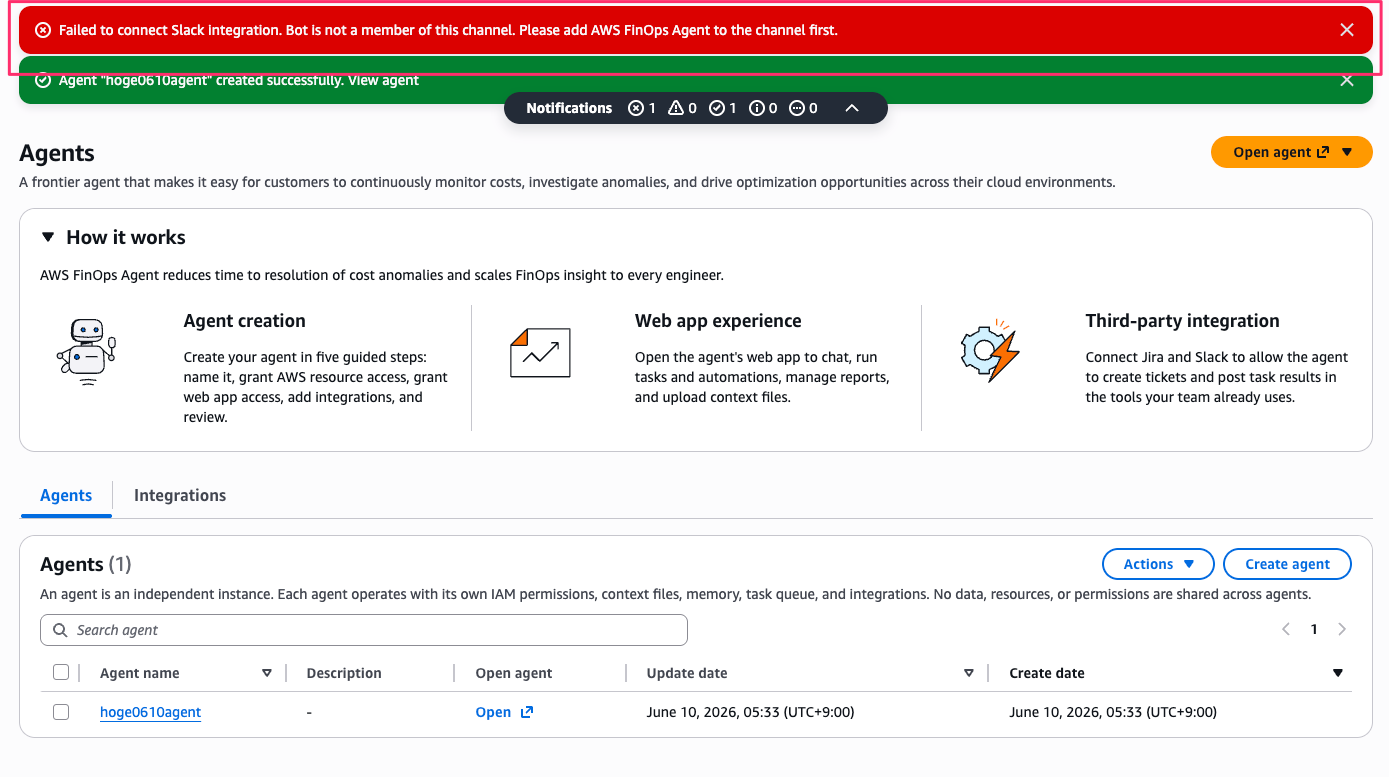Click the Create agent button
Image resolution: width=1389 pixels, height=777 pixels.
point(1287,564)
